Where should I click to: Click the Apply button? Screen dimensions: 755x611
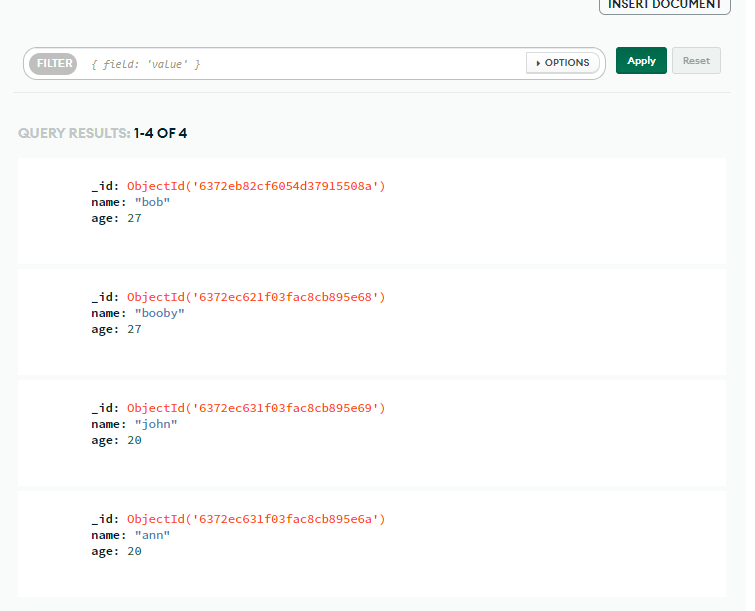click(641, 61)
